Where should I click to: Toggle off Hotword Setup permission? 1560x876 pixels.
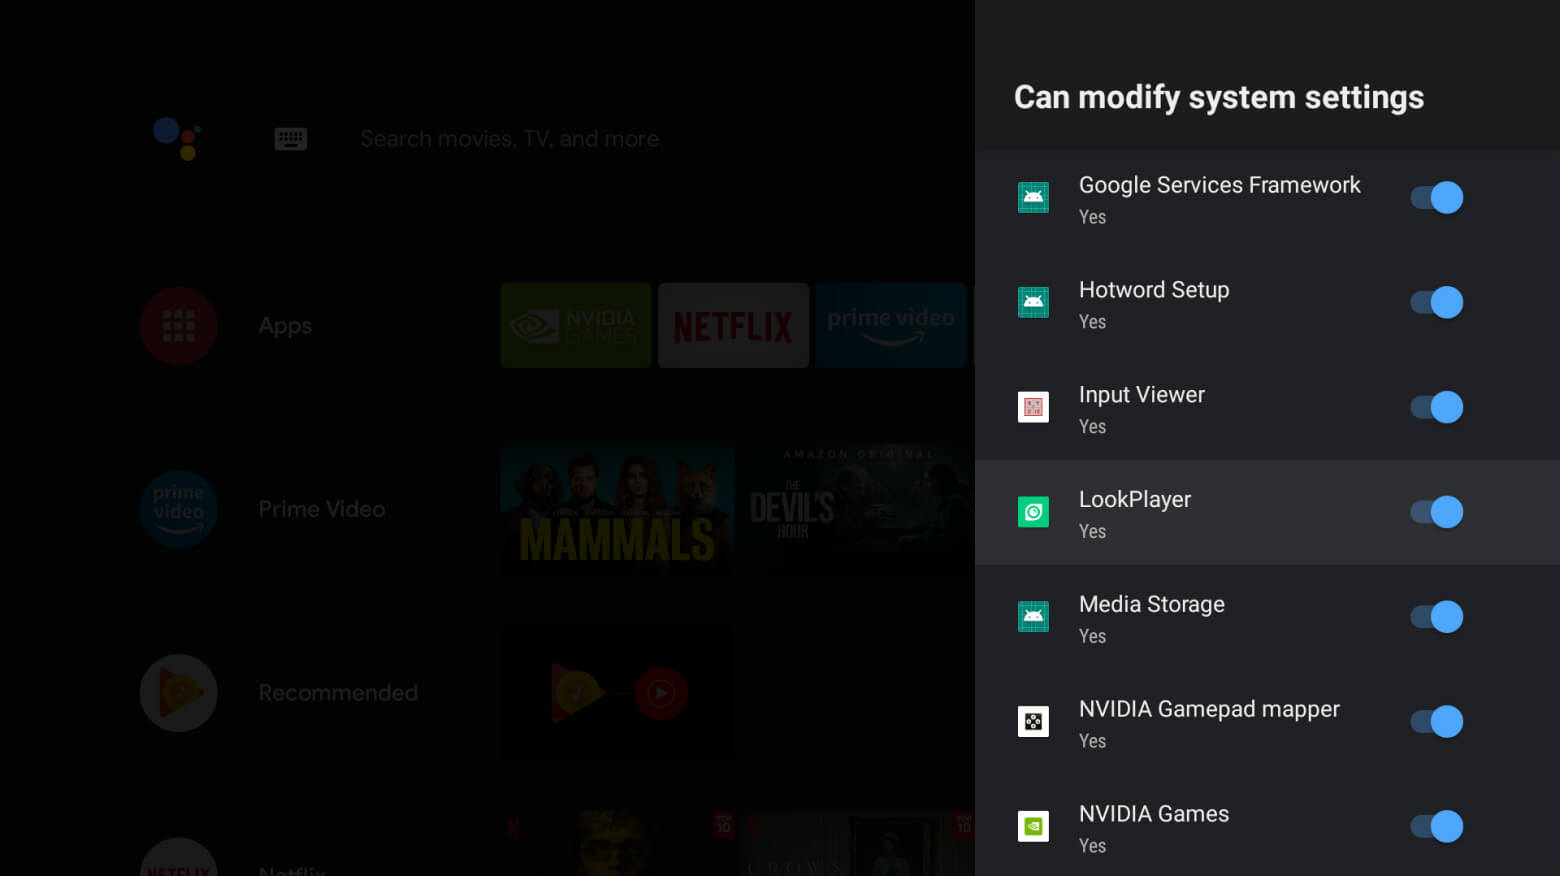tap(1436, 302)
